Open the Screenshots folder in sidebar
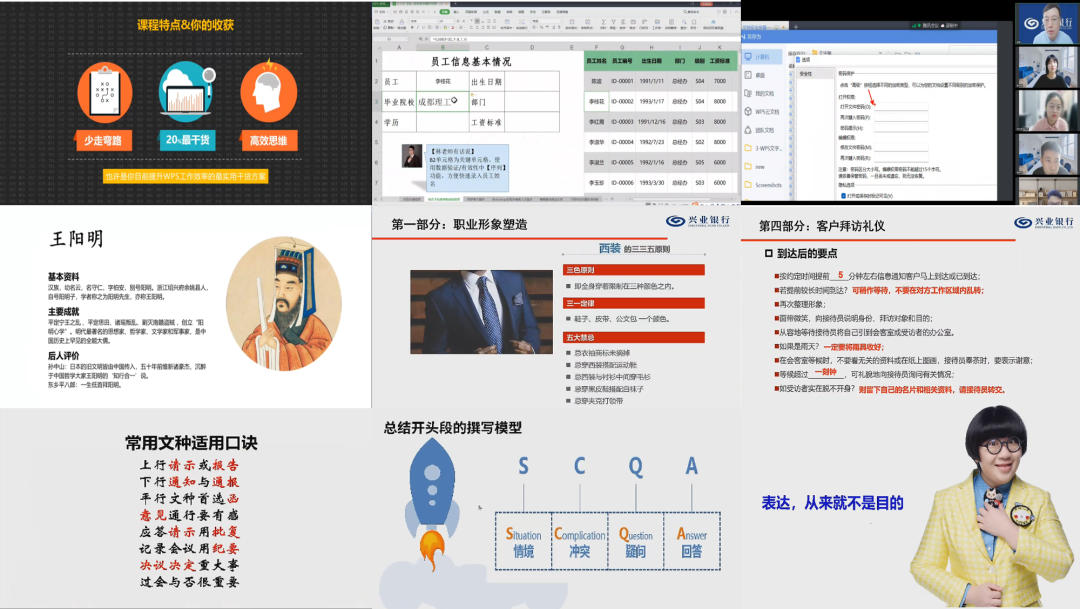1080x609 pixels. coord(768,185)
